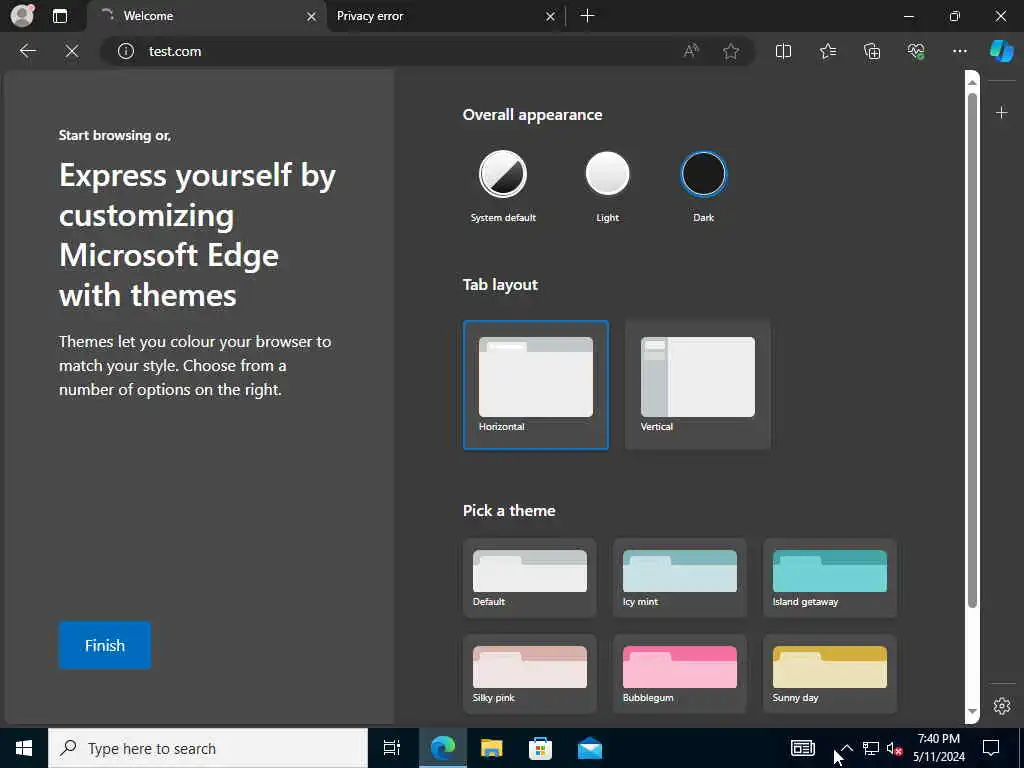The image size is (1024, 768).
Task: Pick the Default theme
Action: point(530,577)
